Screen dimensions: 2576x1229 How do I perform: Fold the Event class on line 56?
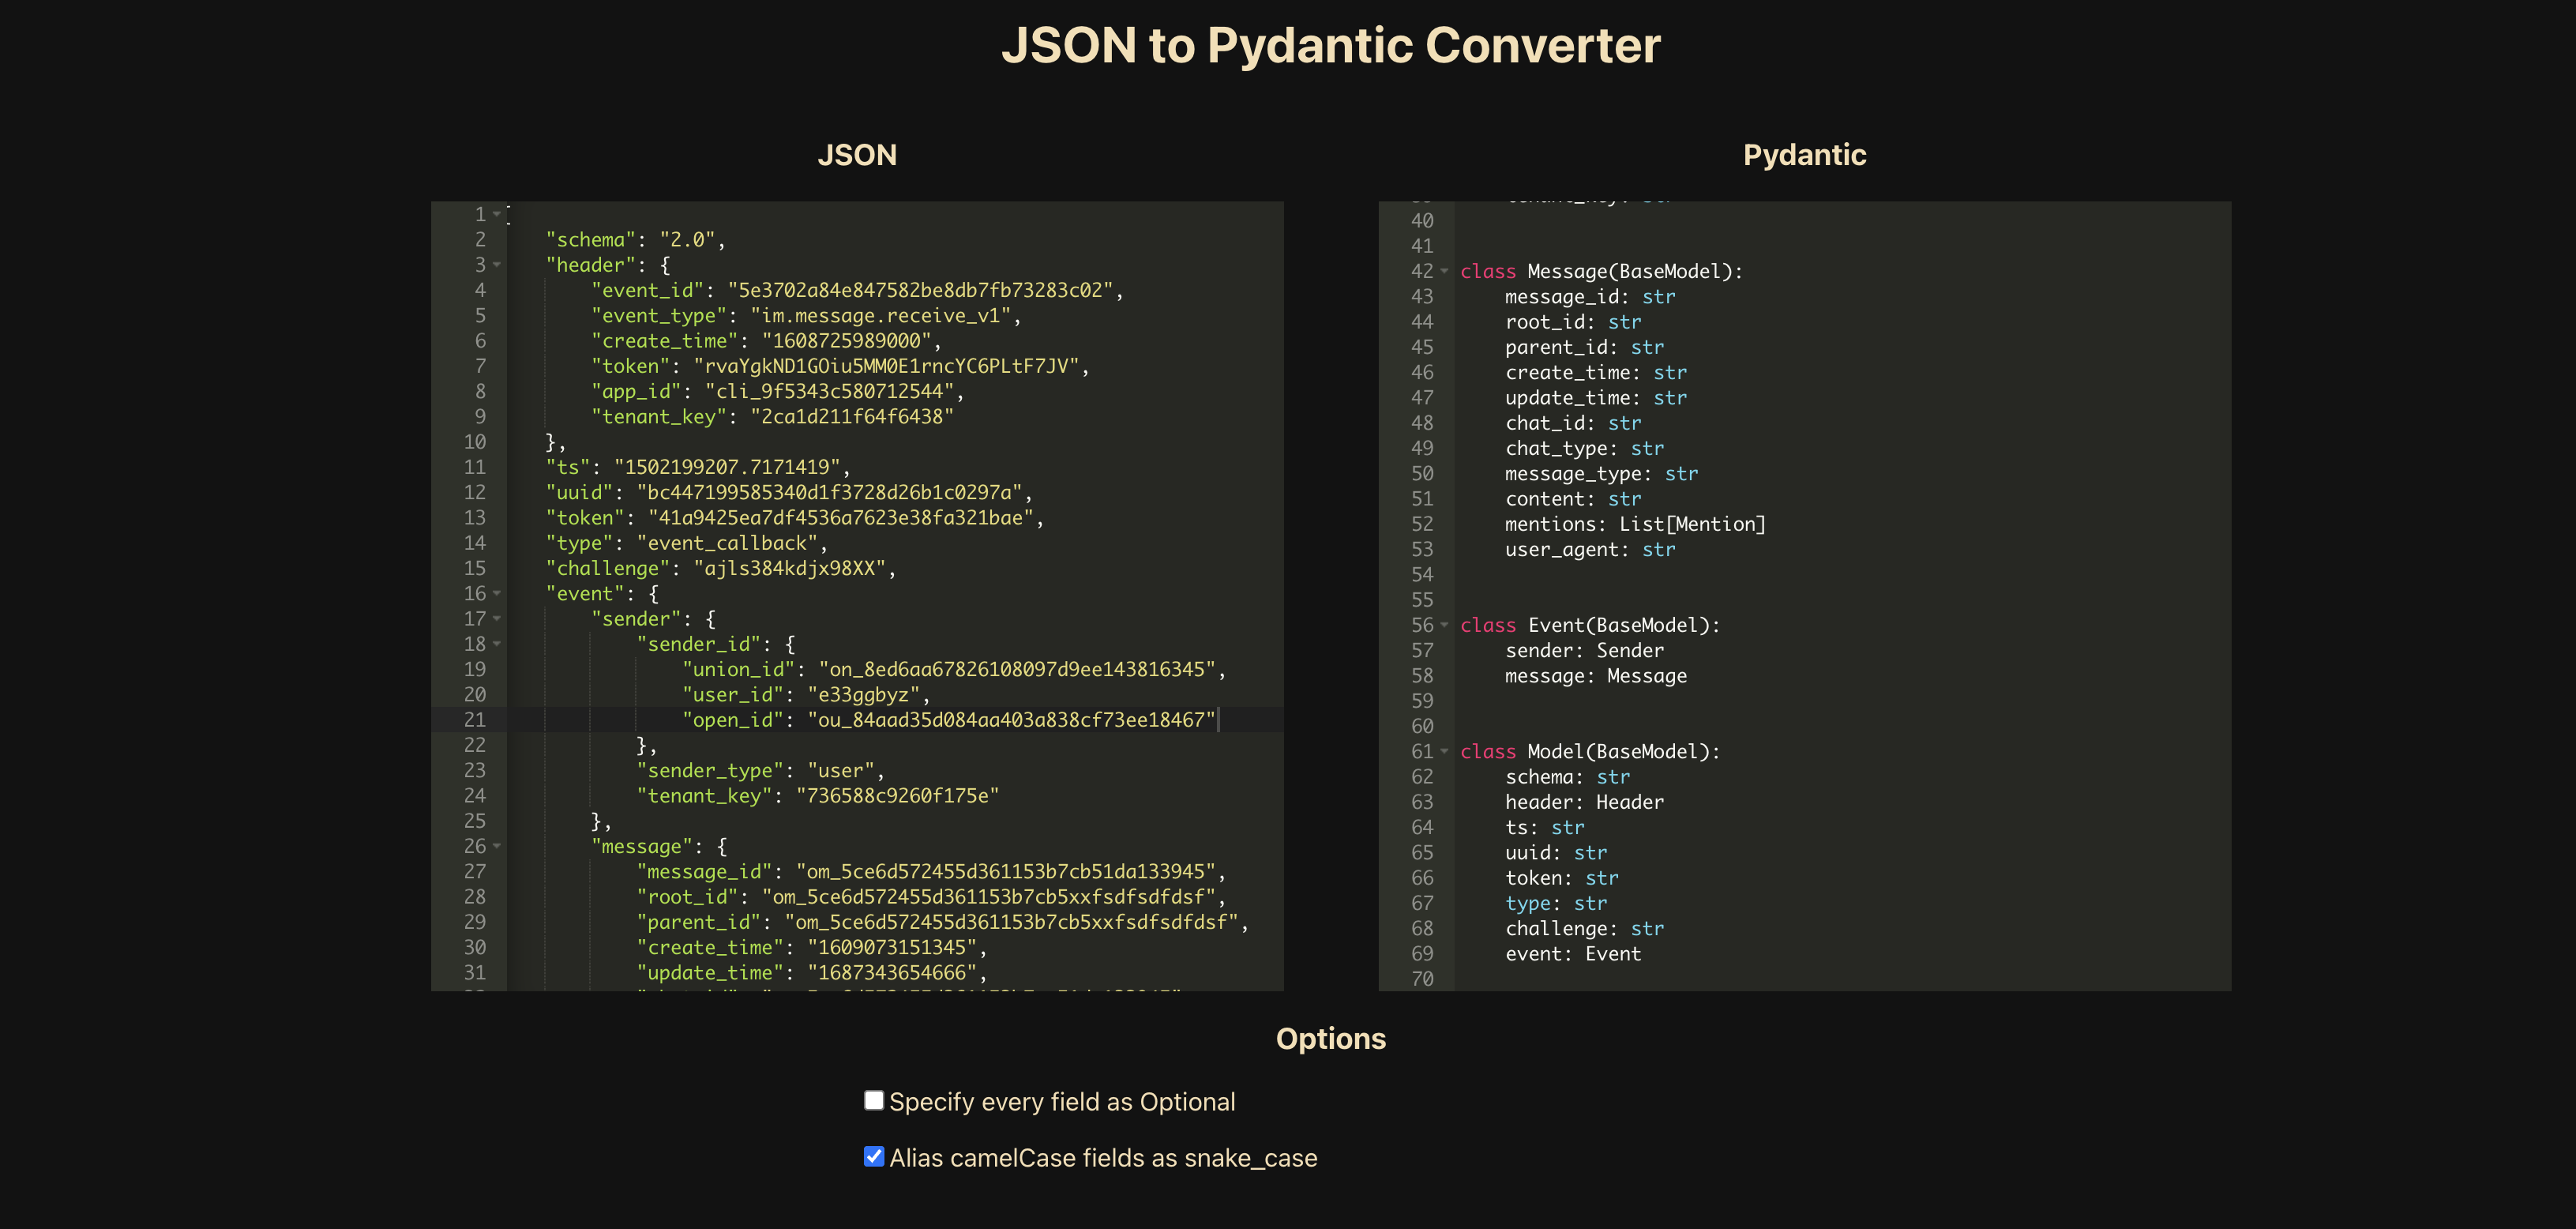pyautogui.click(x=1444, y=625)
